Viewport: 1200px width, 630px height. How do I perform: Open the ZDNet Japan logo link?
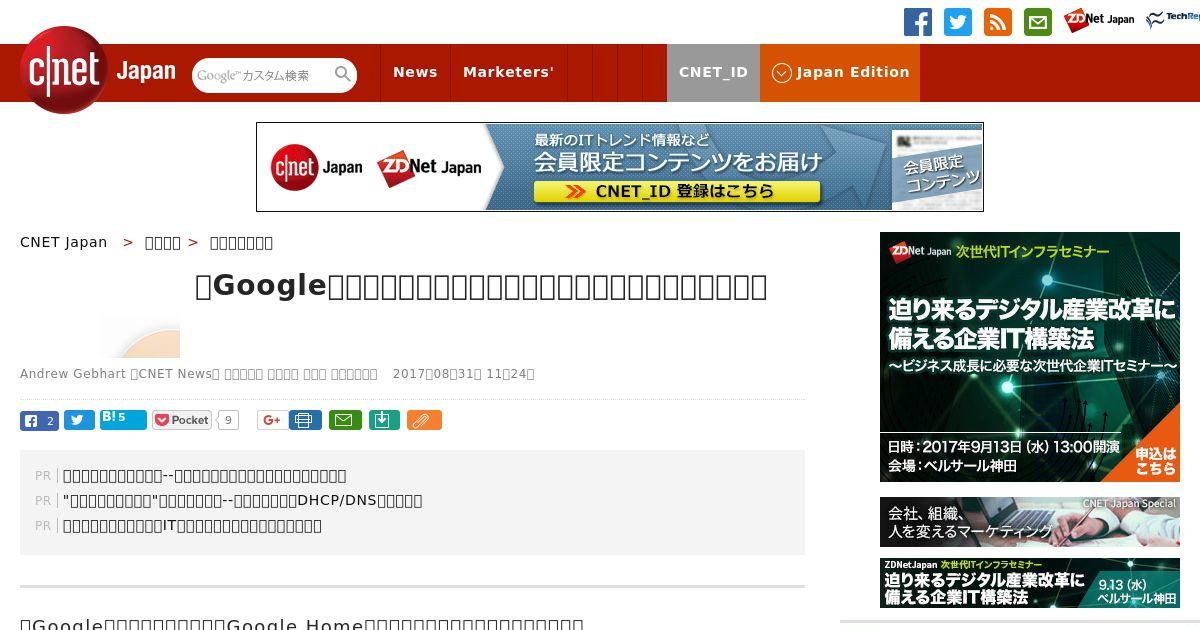tap(1099, 20)
